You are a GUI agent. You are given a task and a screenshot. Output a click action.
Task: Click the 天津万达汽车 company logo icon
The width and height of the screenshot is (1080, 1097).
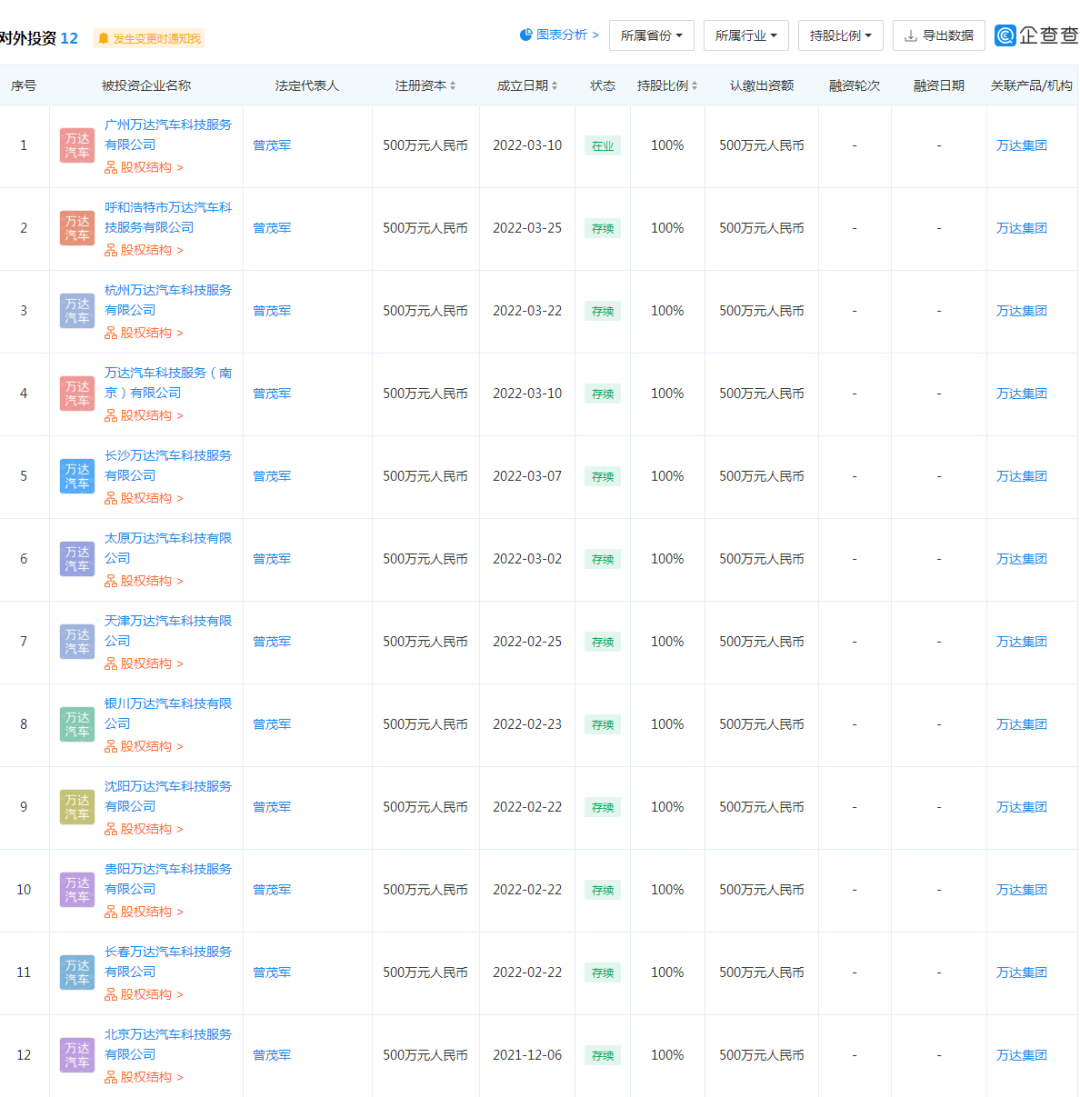[77, 641]
